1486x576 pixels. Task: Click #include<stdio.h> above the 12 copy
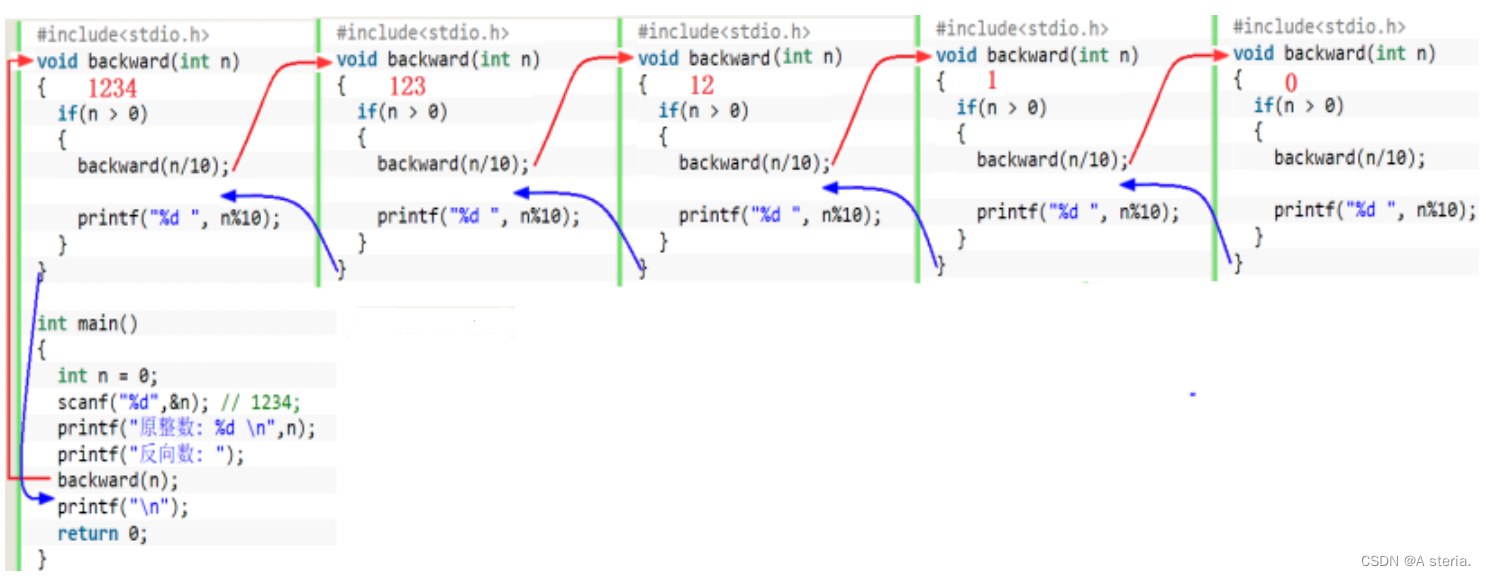point(724,33)
